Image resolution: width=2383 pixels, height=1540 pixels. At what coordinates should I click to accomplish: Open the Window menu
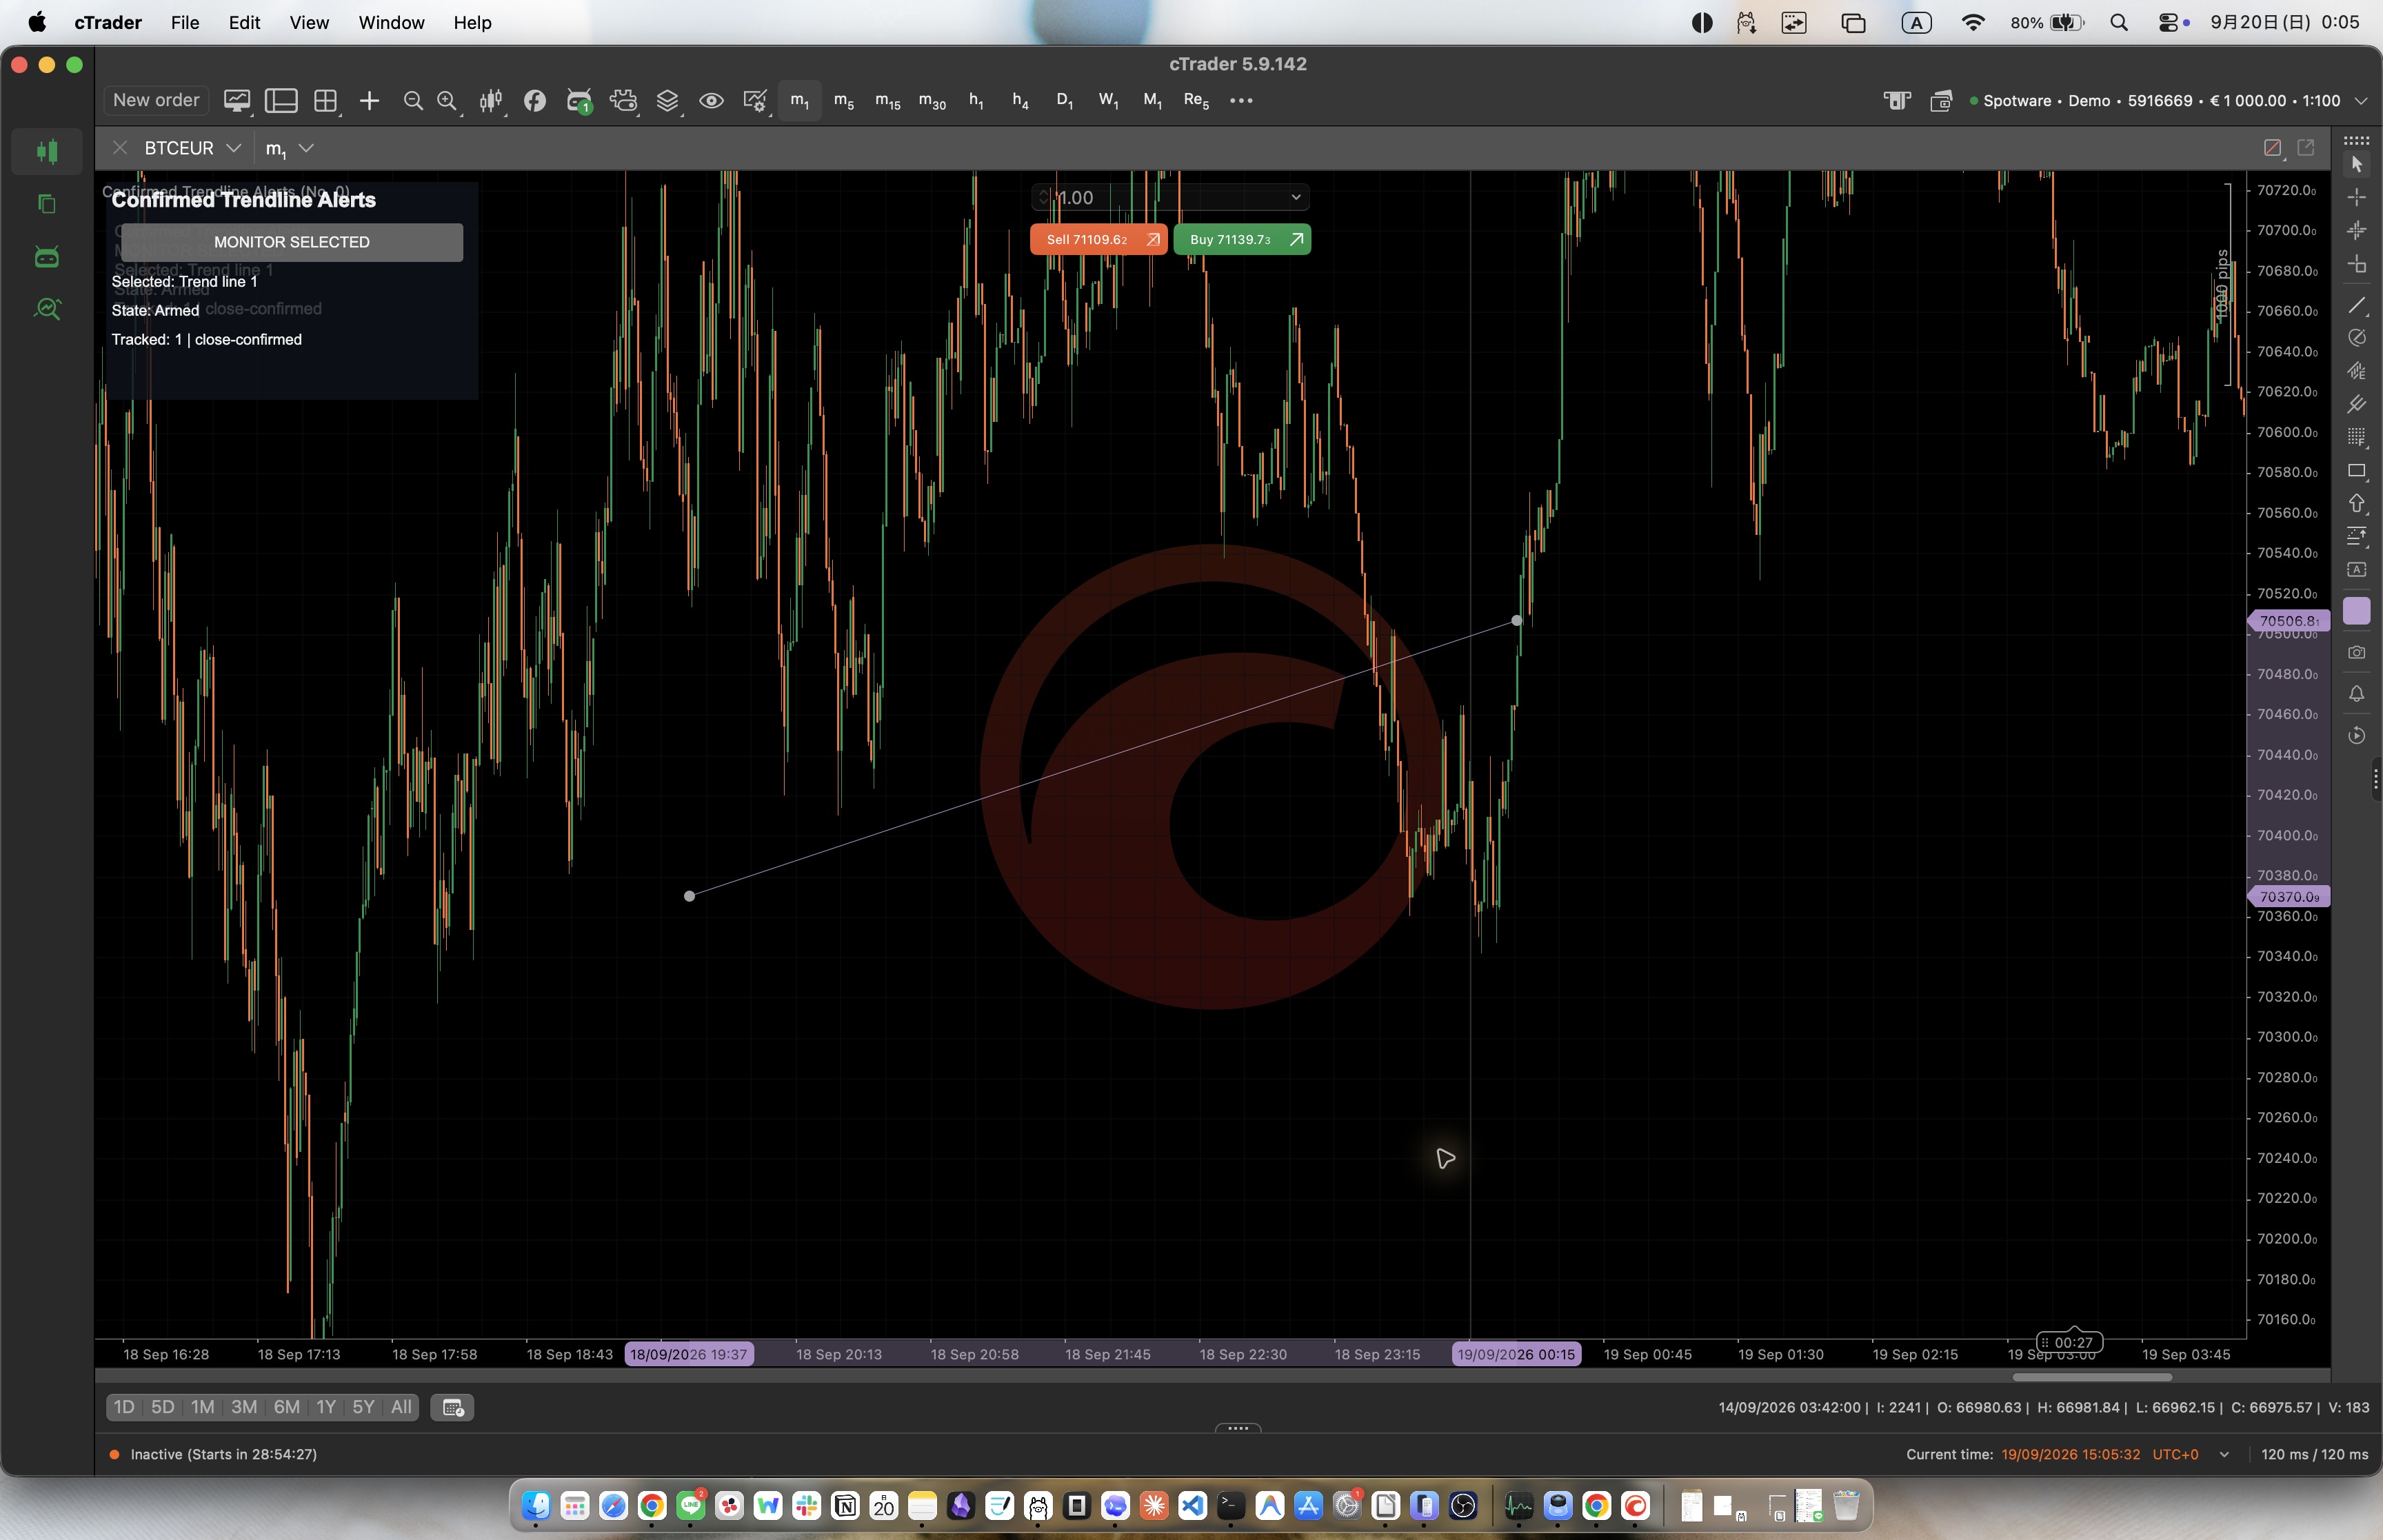pyautogui.click(x=391, y=22)
